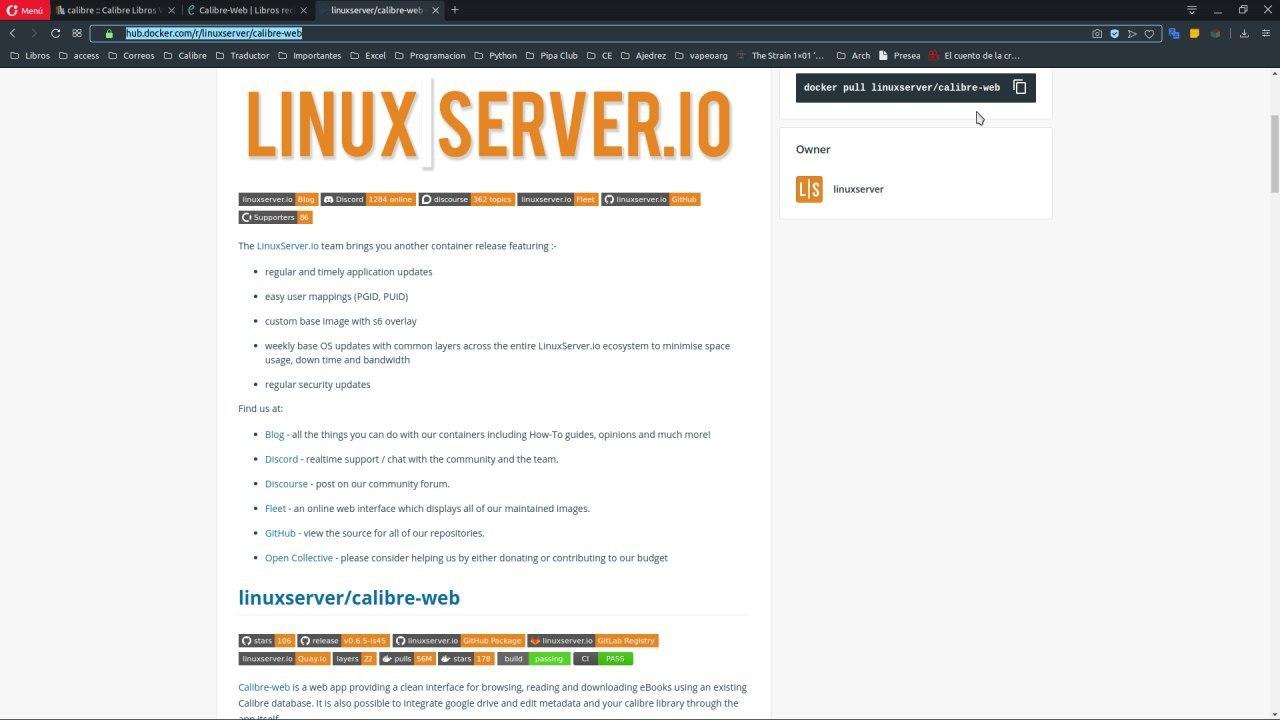Open a new tab with plus button
1280x720 pixels.
click(x=455, y=10)
